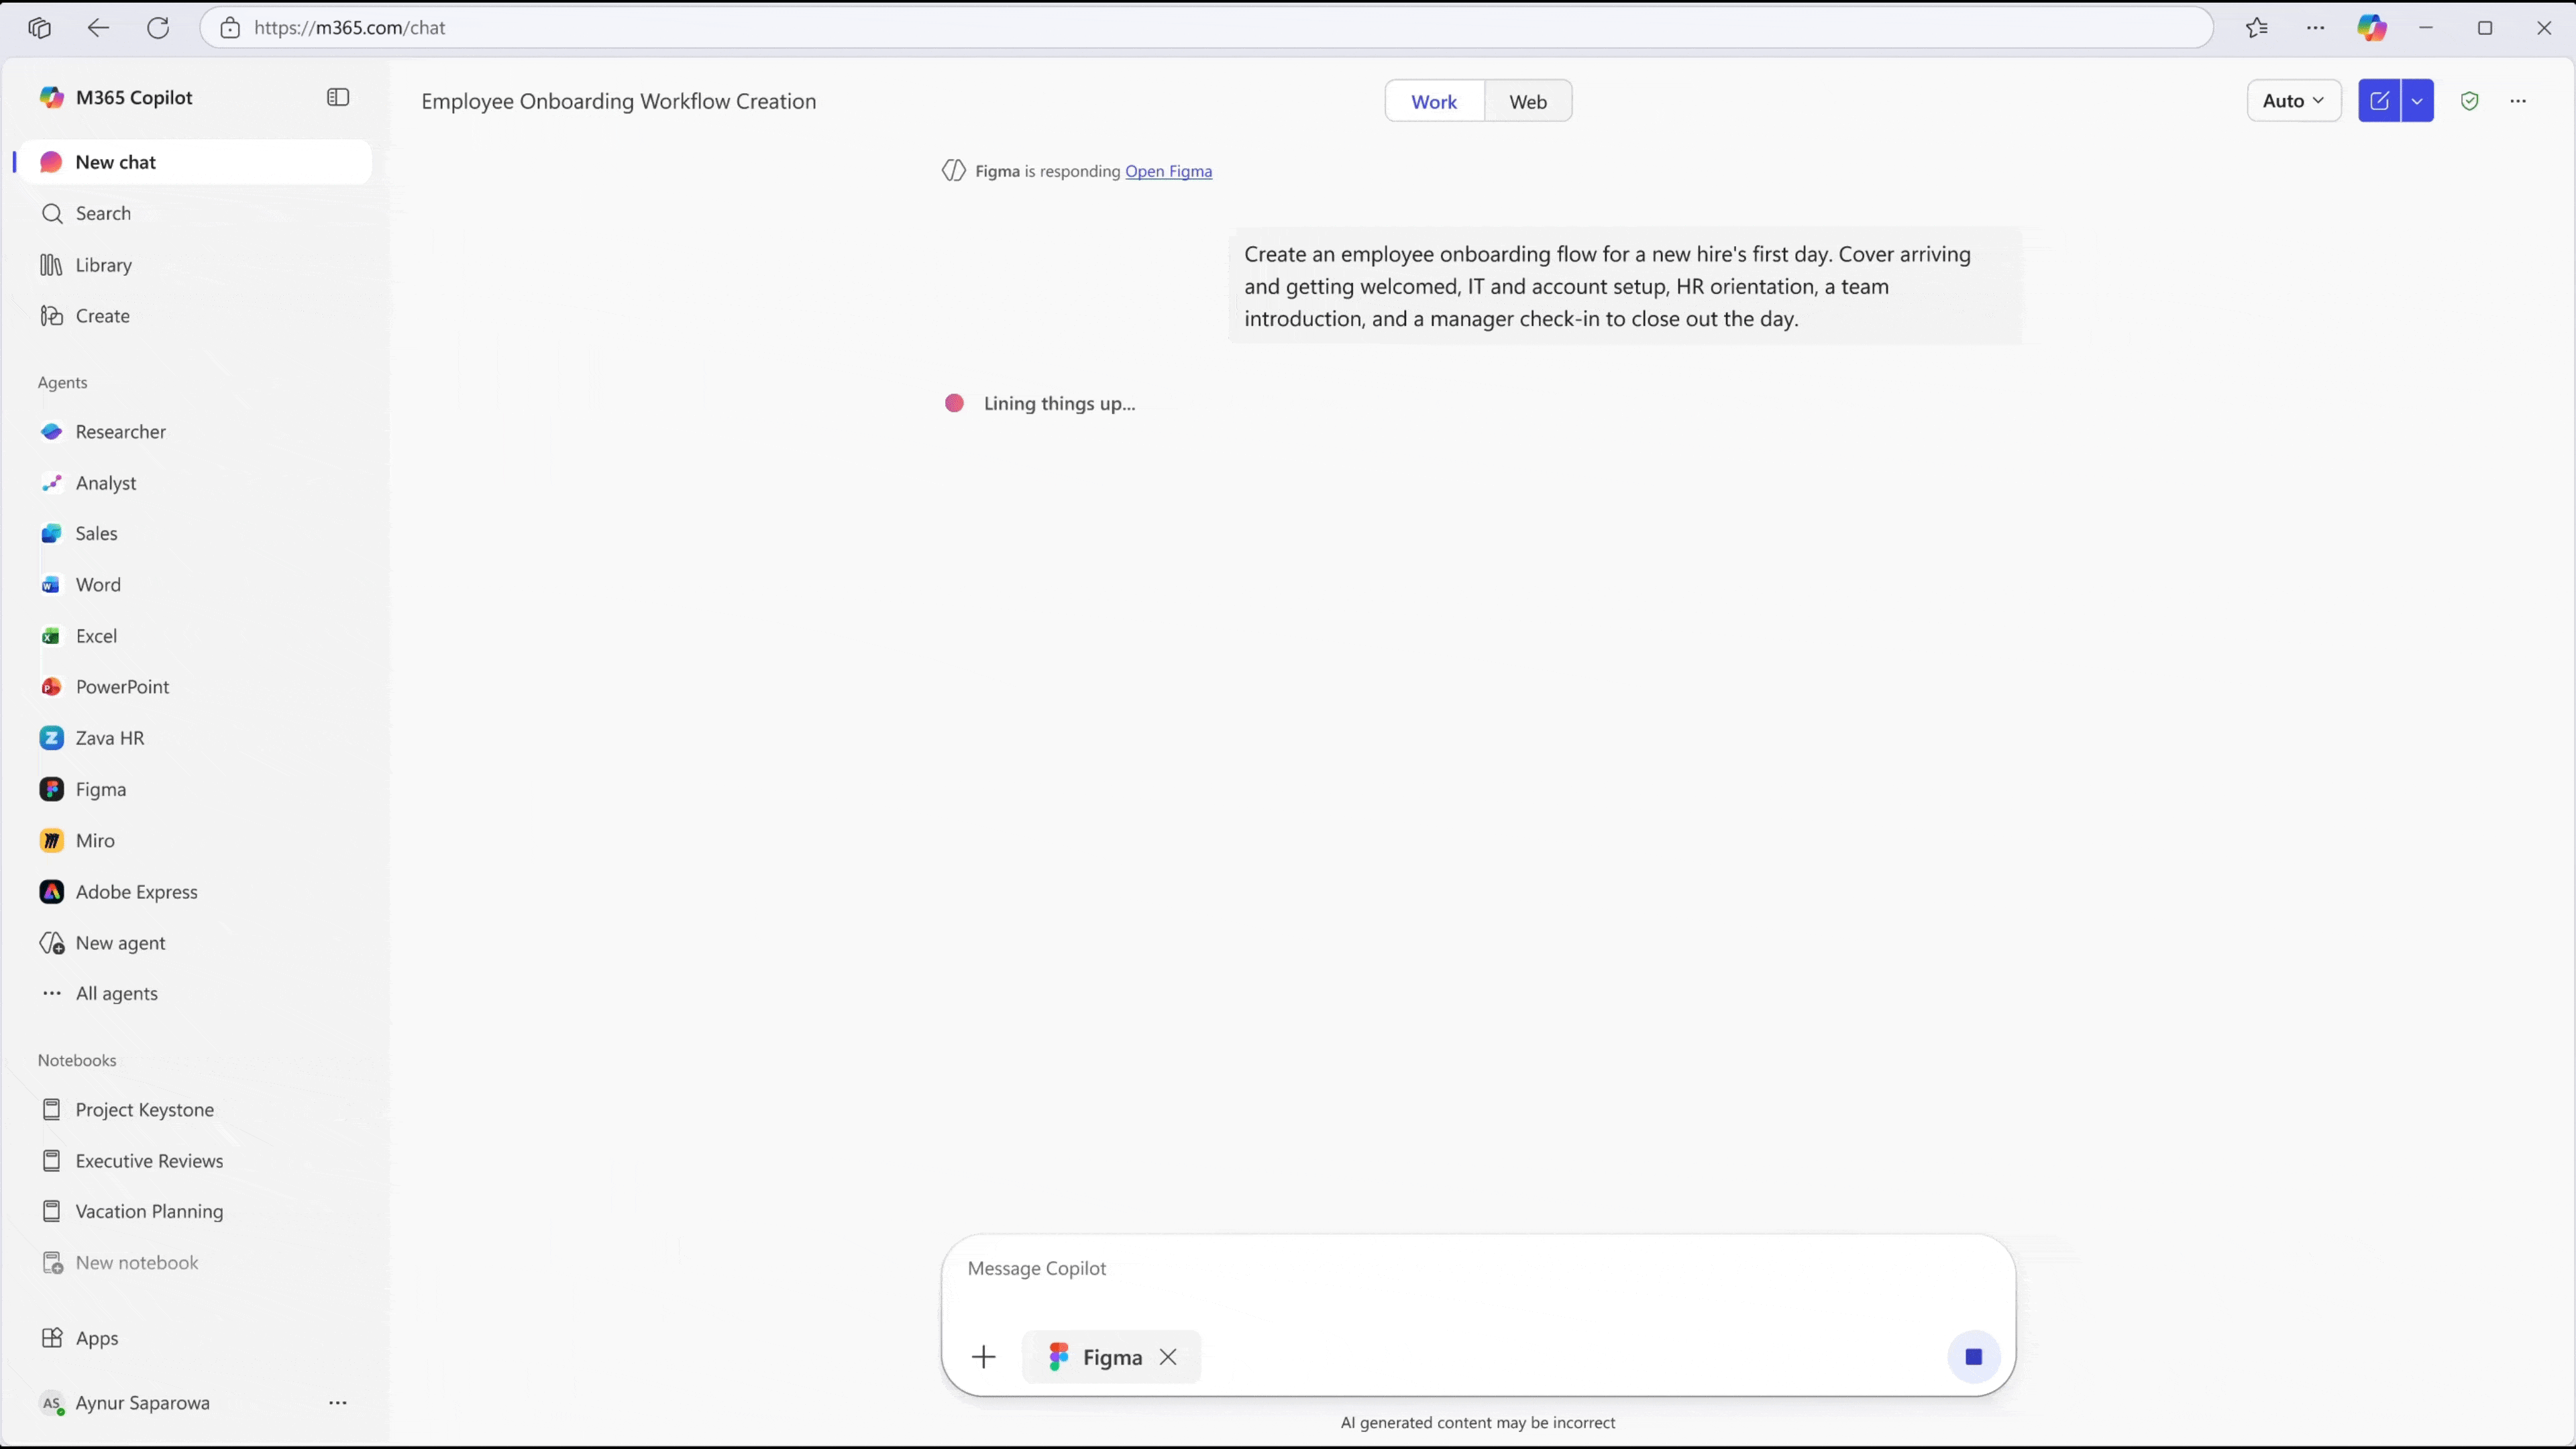
Task: Open options next to Aynur Saparowa
Action: coord(338,1403)
